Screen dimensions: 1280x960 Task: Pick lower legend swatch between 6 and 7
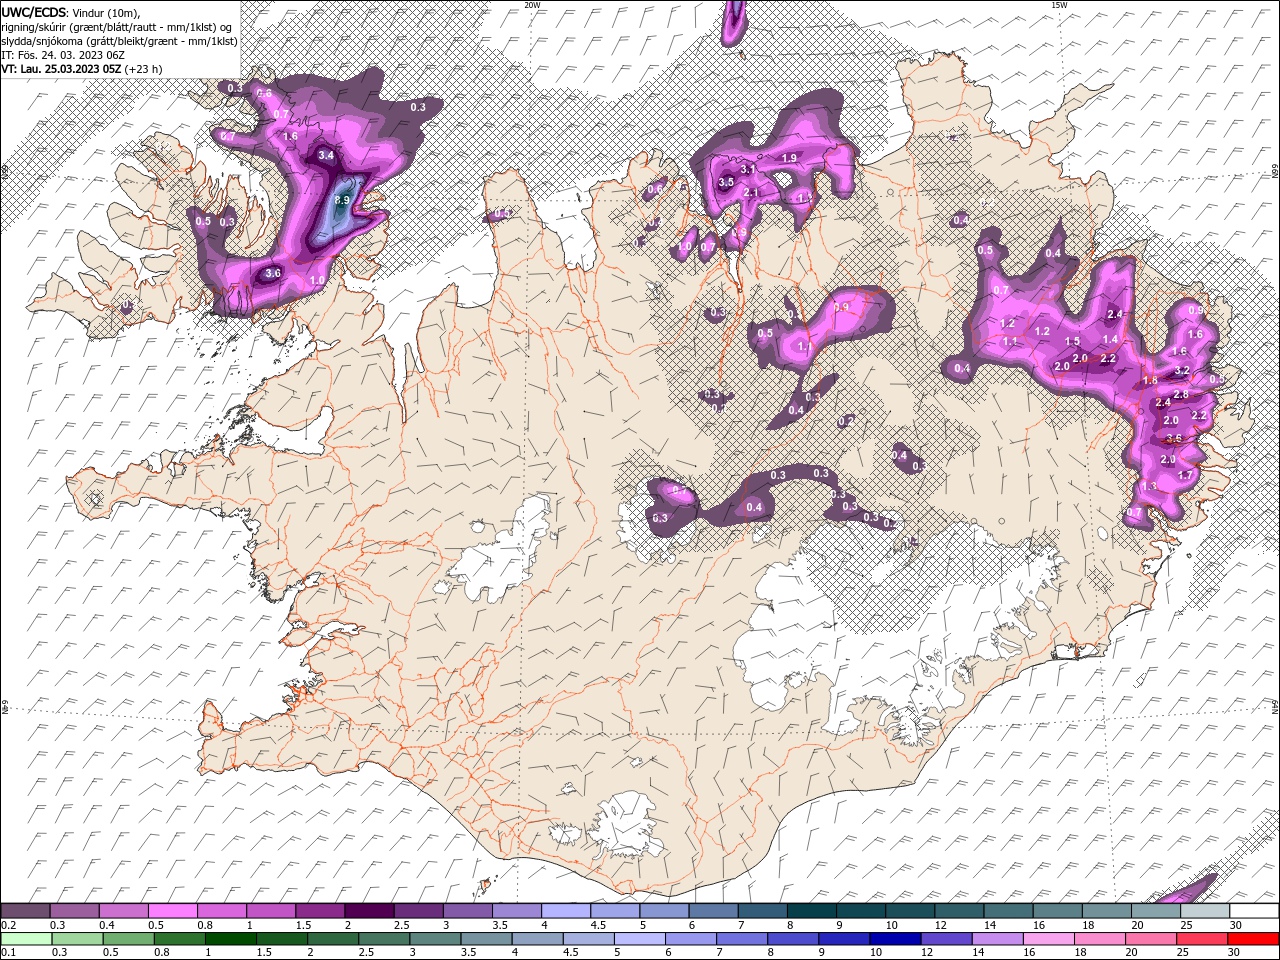(x=689, y=938)
